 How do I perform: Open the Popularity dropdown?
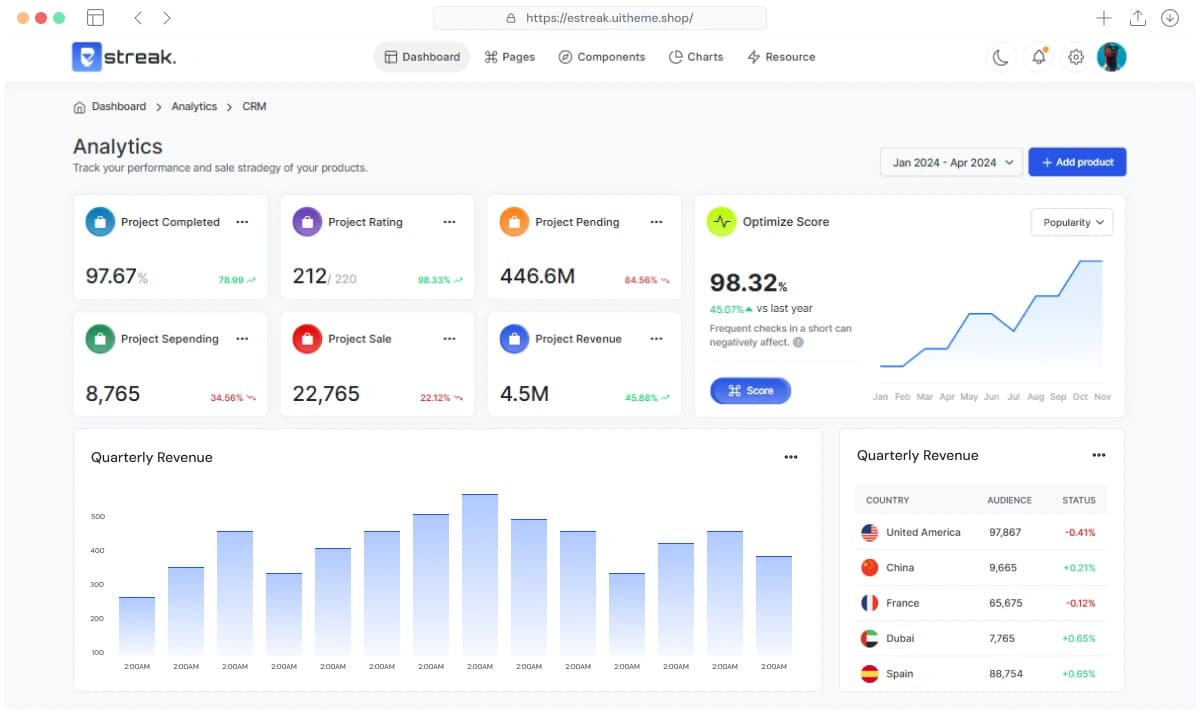point(1072,222)
